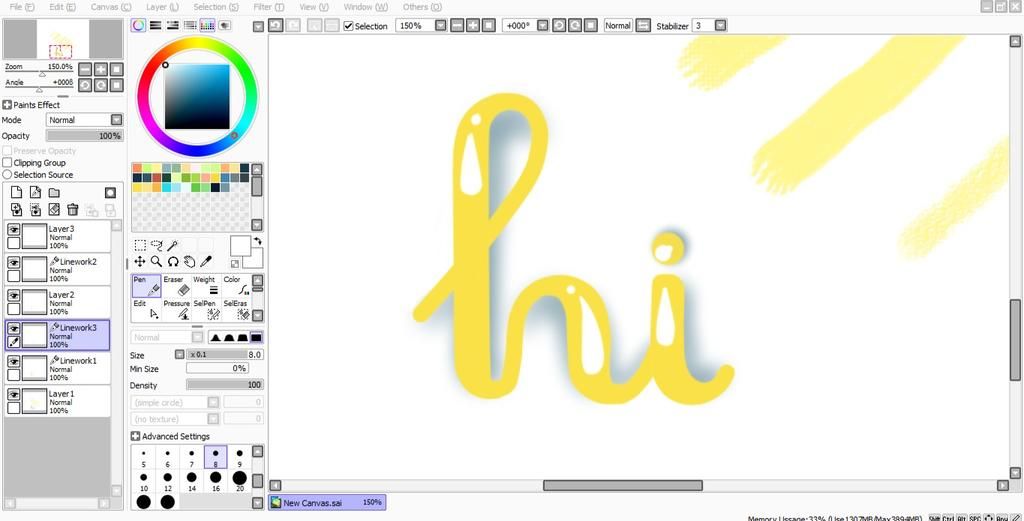Delete the selected layer with trash icon

click(72, 210)
